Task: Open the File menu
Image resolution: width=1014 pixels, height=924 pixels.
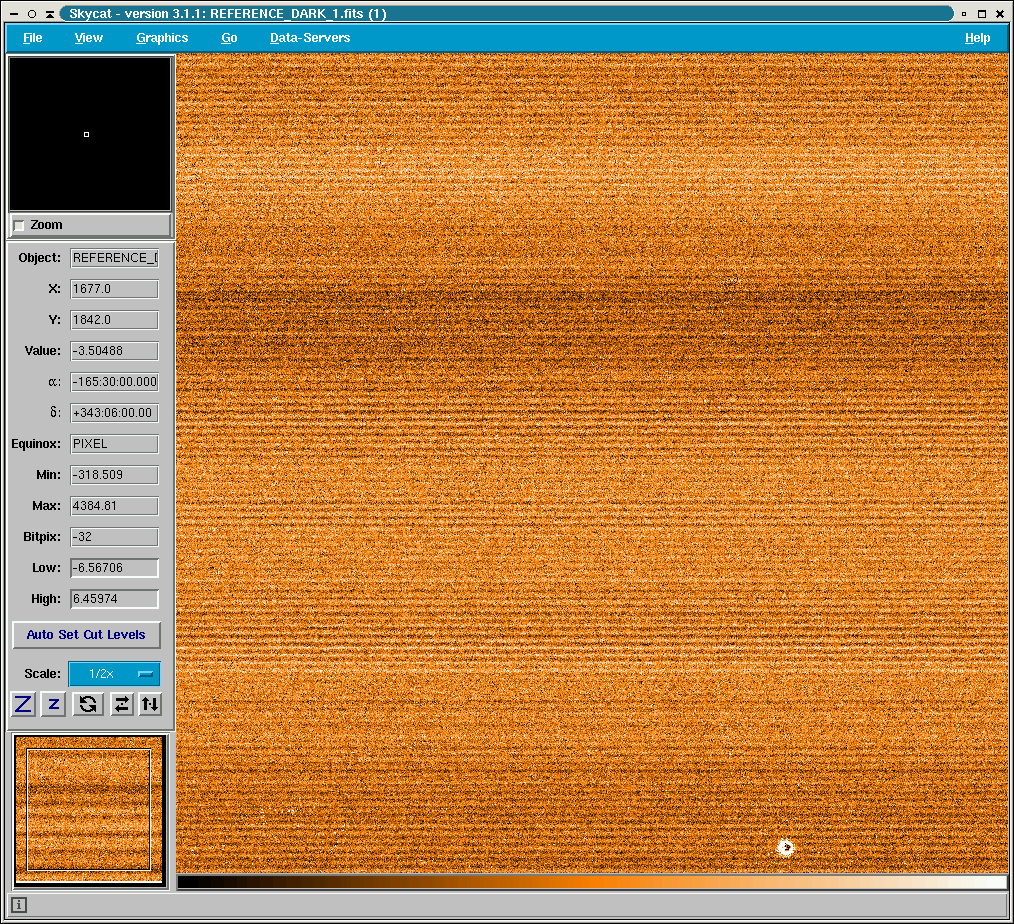Action: (x=33, y=38)
